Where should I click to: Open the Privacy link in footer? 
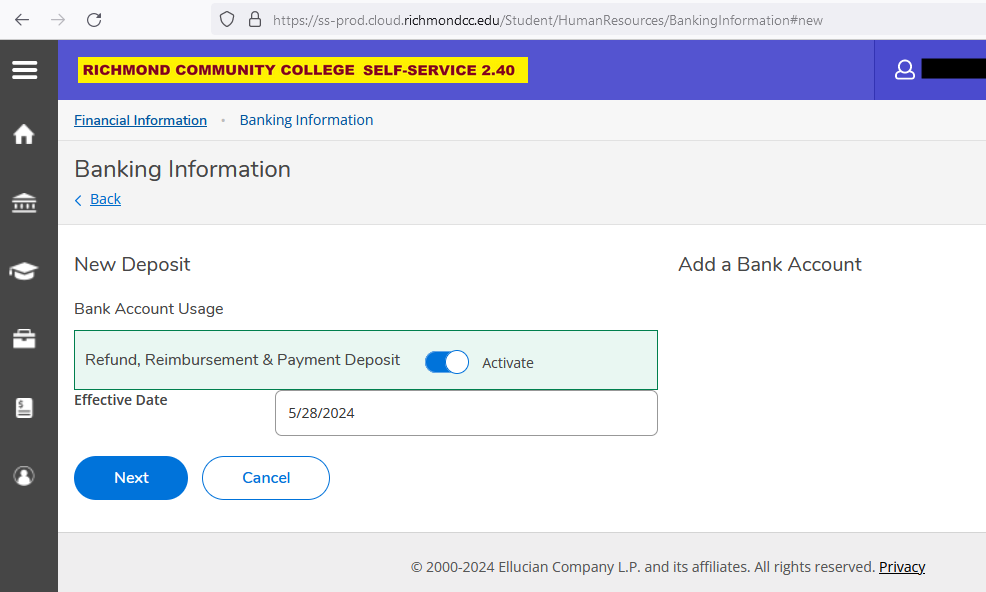[x=901, y=567]
